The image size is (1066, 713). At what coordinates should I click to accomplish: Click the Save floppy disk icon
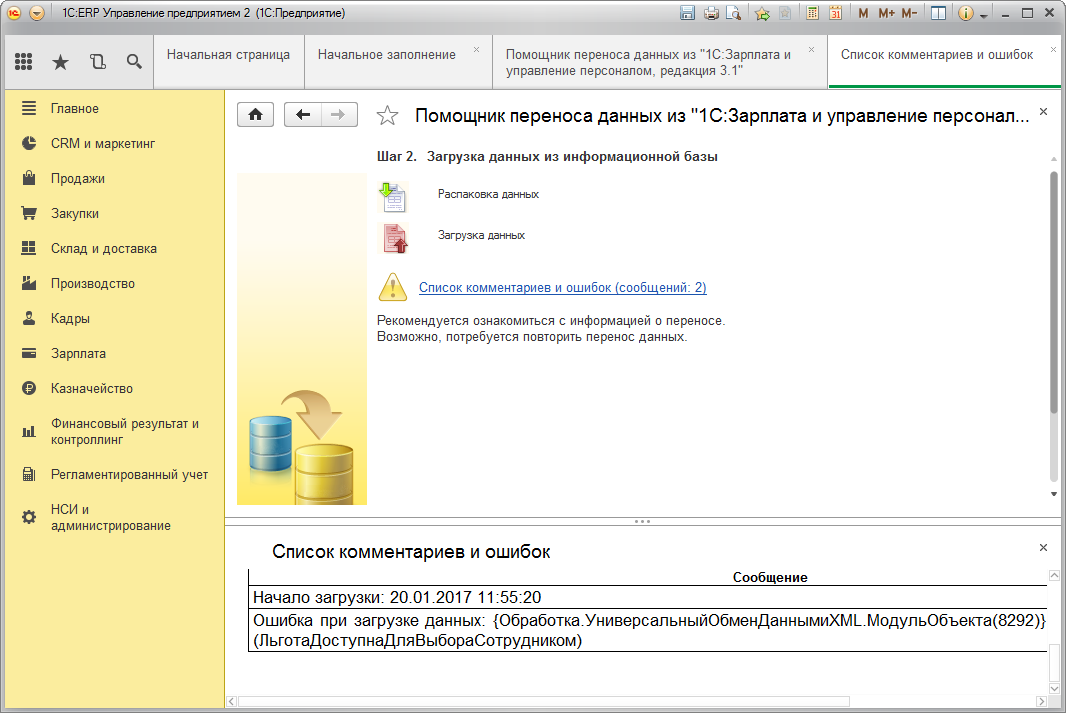click(x=687, y=13)
